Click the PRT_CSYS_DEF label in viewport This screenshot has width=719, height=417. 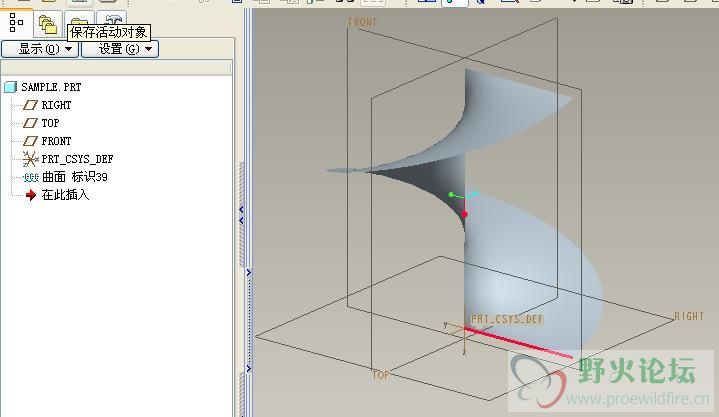click(x=507, y=319)
